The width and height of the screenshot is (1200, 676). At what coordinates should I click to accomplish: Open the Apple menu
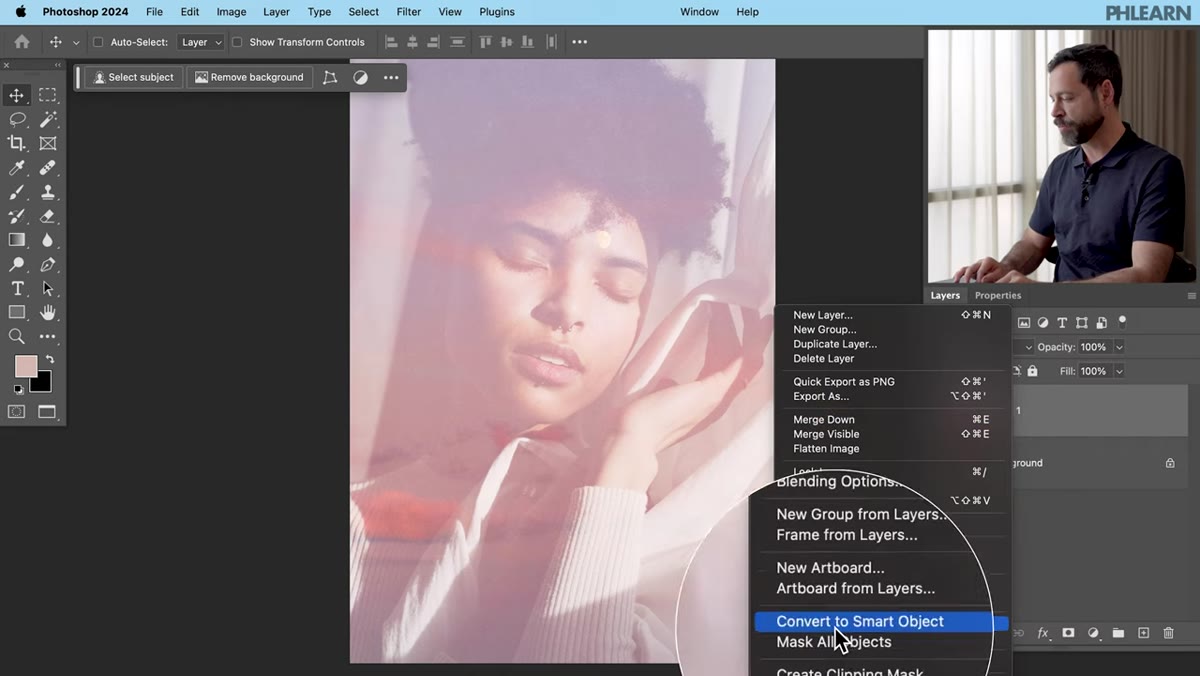(20, 12)
